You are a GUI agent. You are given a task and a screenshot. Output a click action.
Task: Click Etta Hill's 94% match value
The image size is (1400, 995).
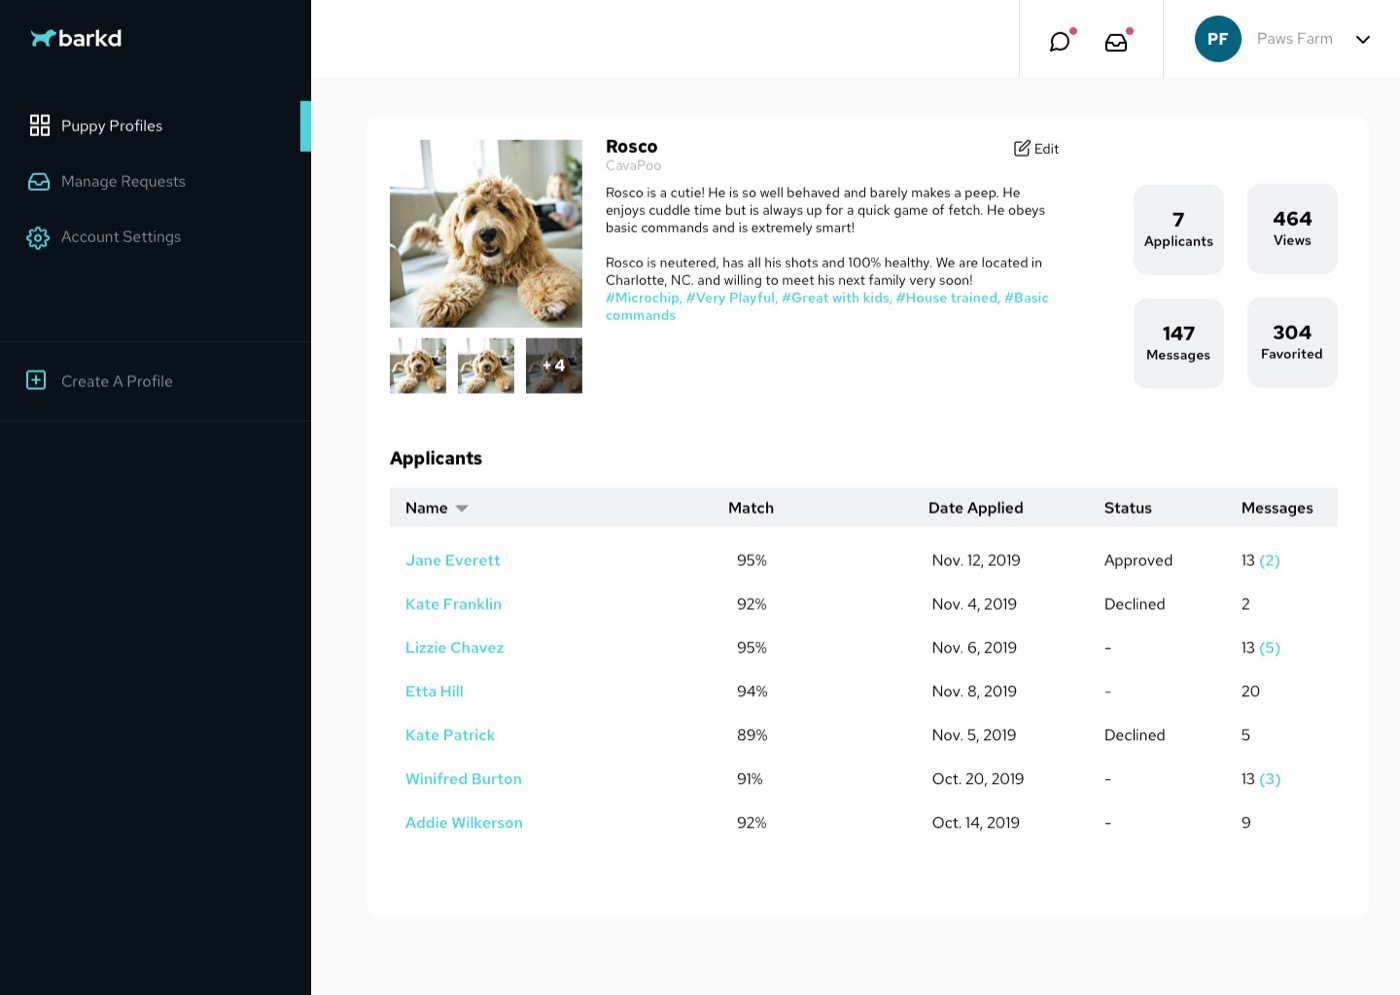[x=752, y=691]
